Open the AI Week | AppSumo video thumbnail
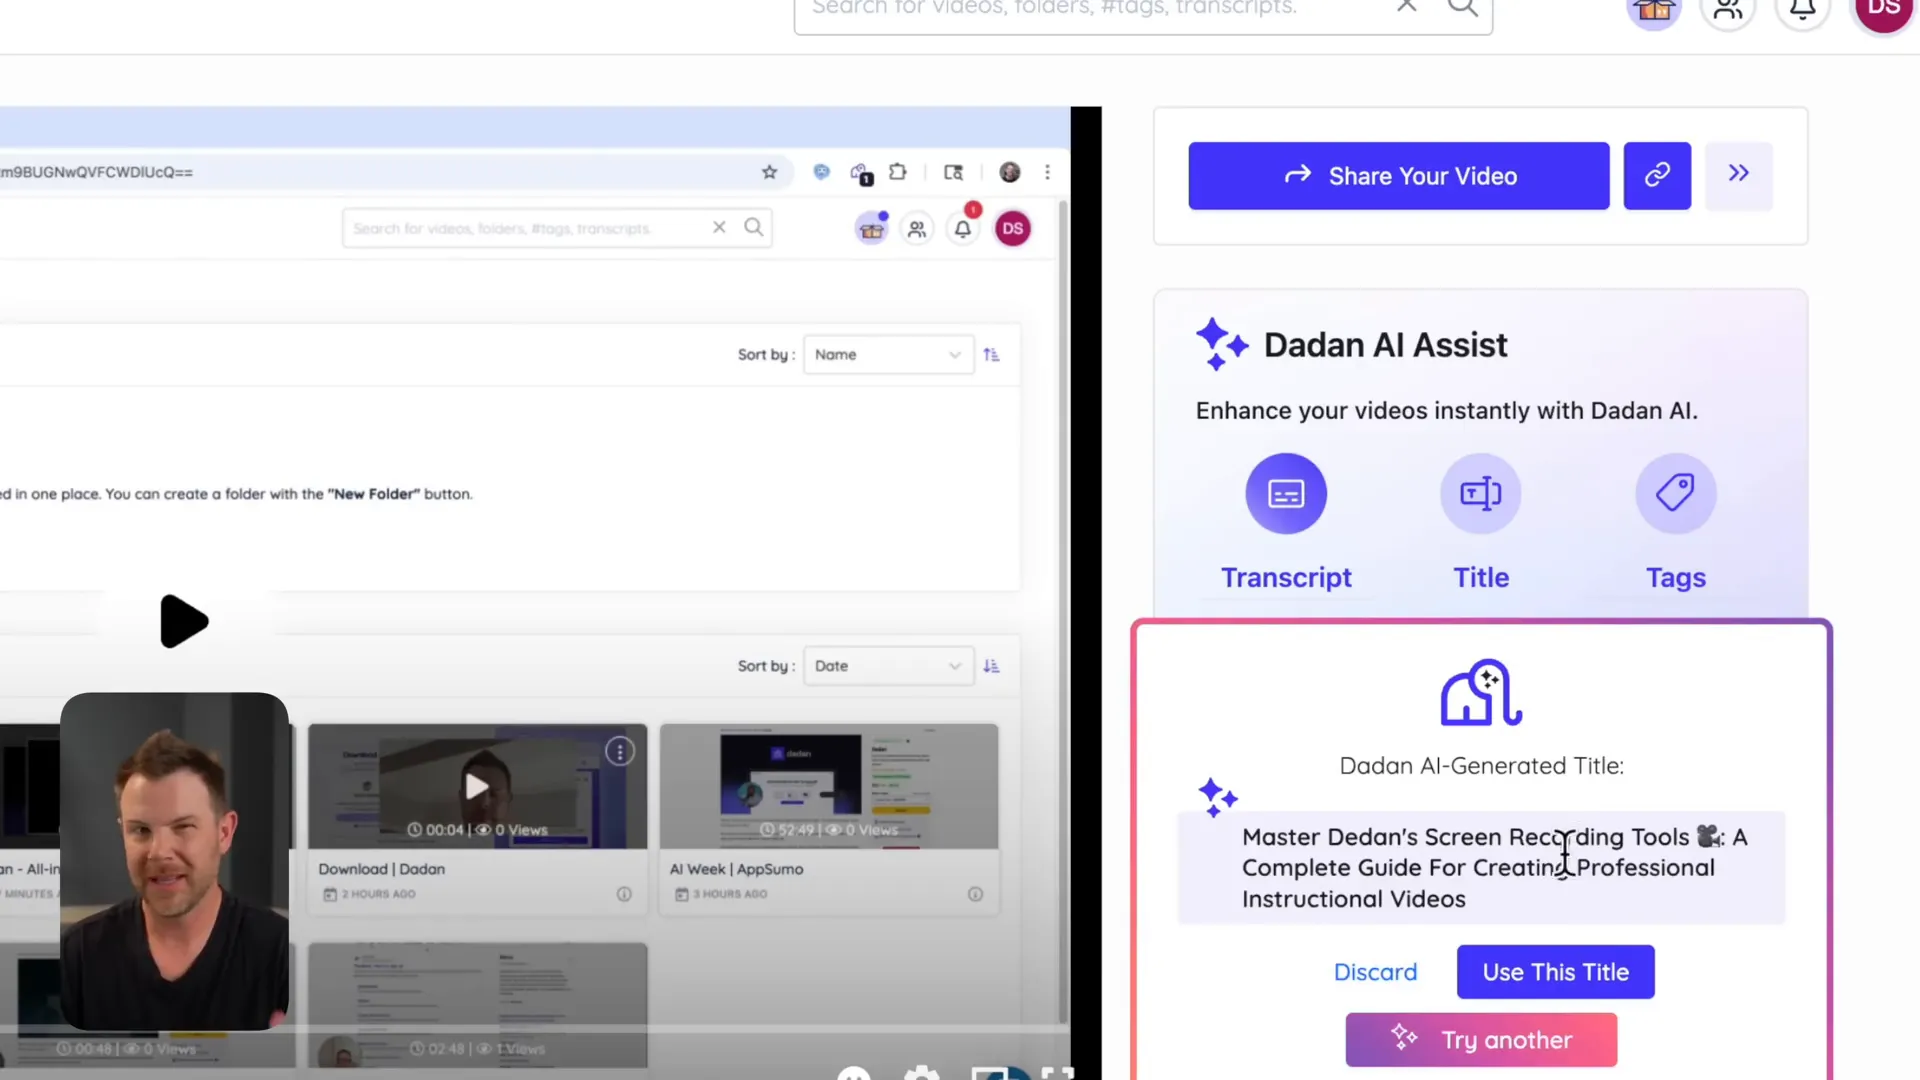 [829, 786]
